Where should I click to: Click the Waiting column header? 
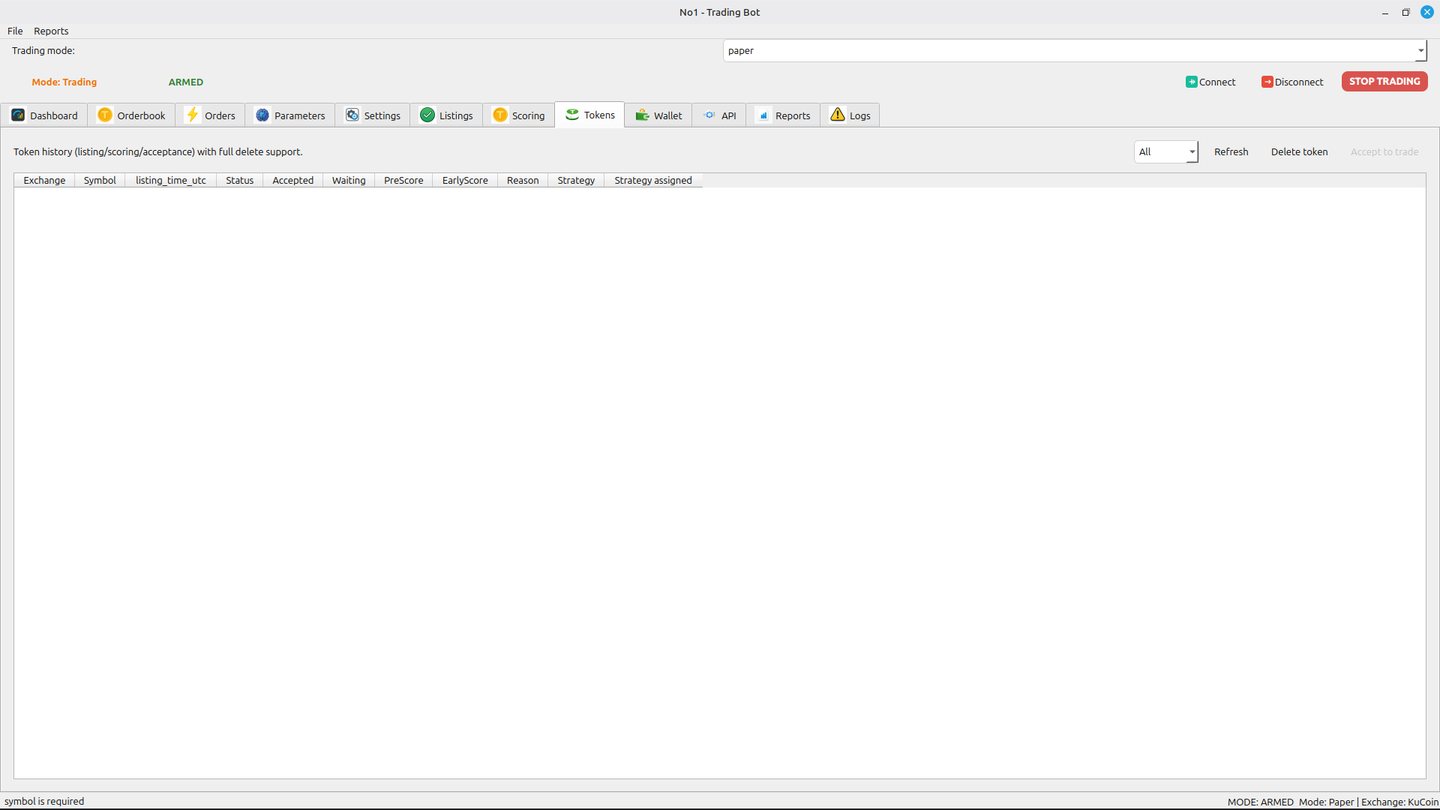point(349,180)
